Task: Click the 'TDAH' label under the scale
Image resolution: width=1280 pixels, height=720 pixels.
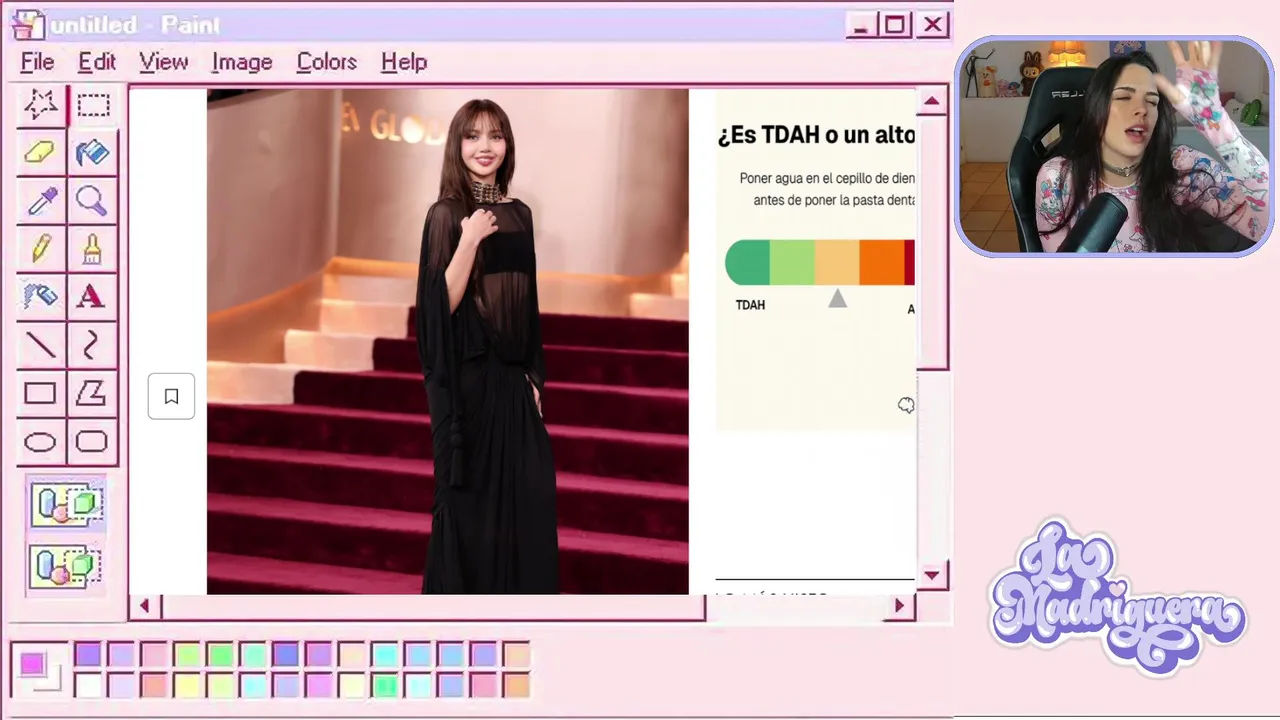Action: point(750,305)
